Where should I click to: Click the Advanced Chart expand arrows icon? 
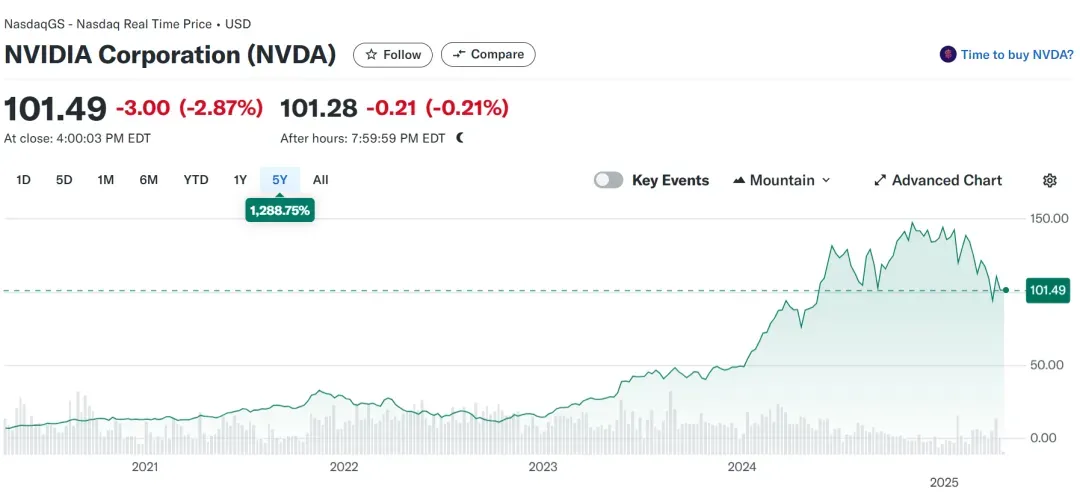[880, 180]
